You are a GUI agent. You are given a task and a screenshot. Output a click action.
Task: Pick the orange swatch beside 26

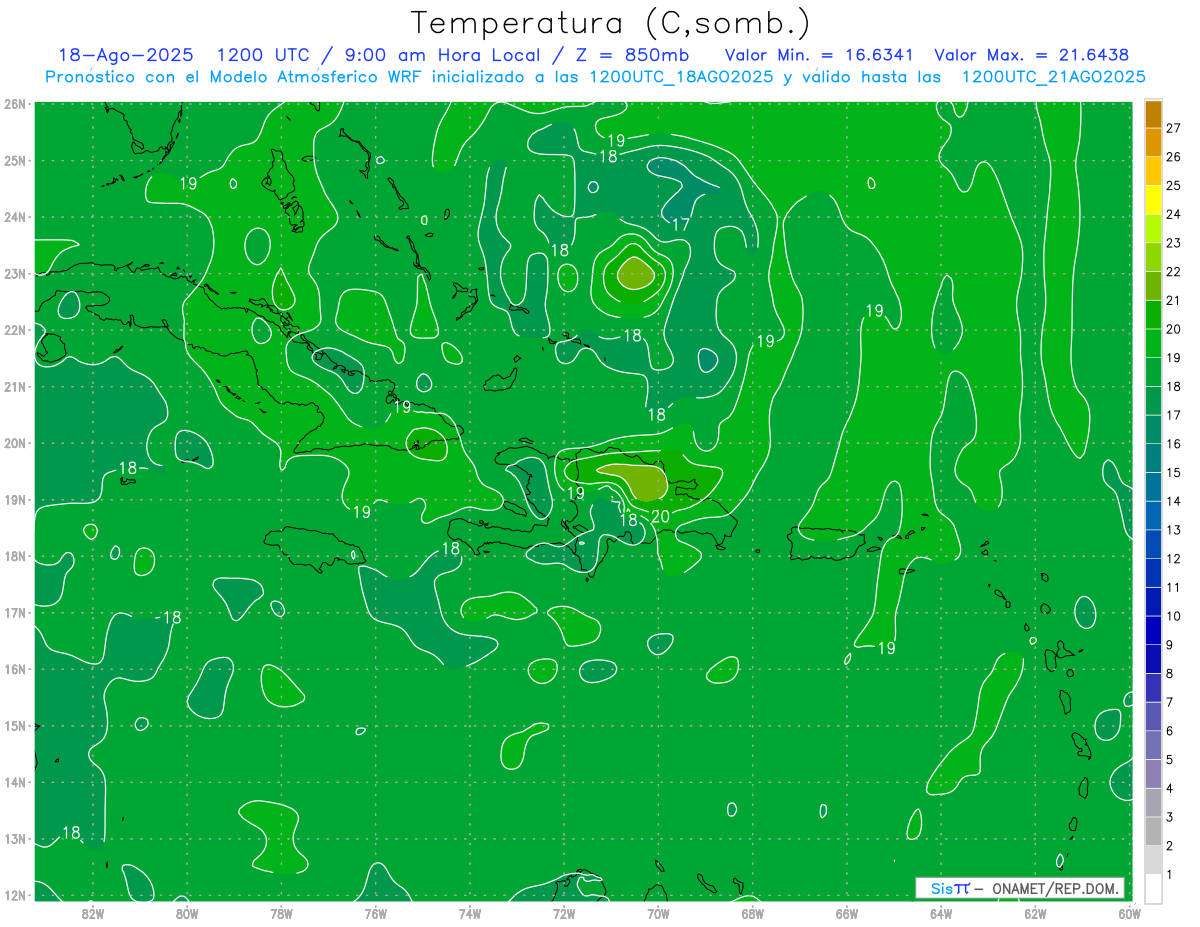coord(1153,143)
